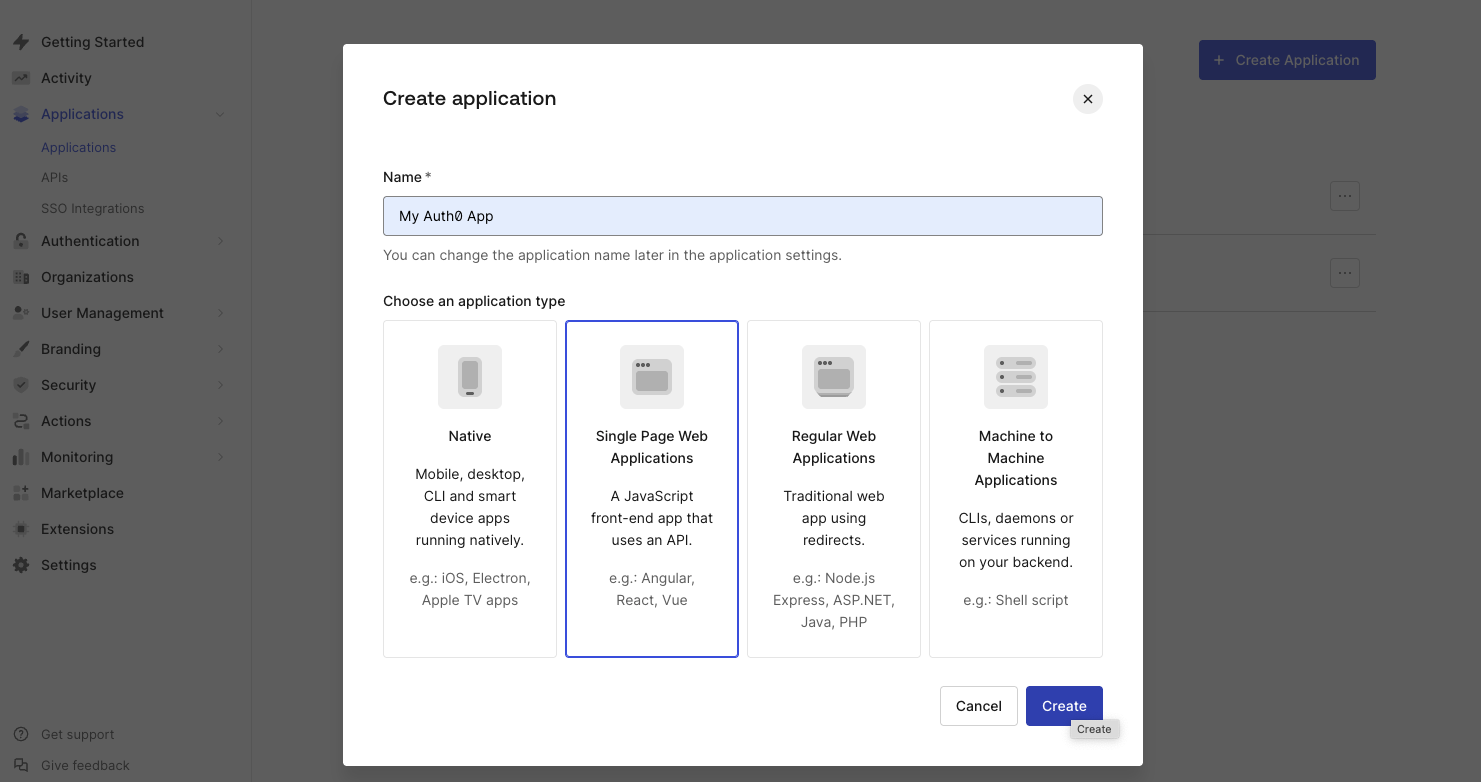Click the Monitoring bars icon
This screenshot has height=782, width=1481.
20,456
